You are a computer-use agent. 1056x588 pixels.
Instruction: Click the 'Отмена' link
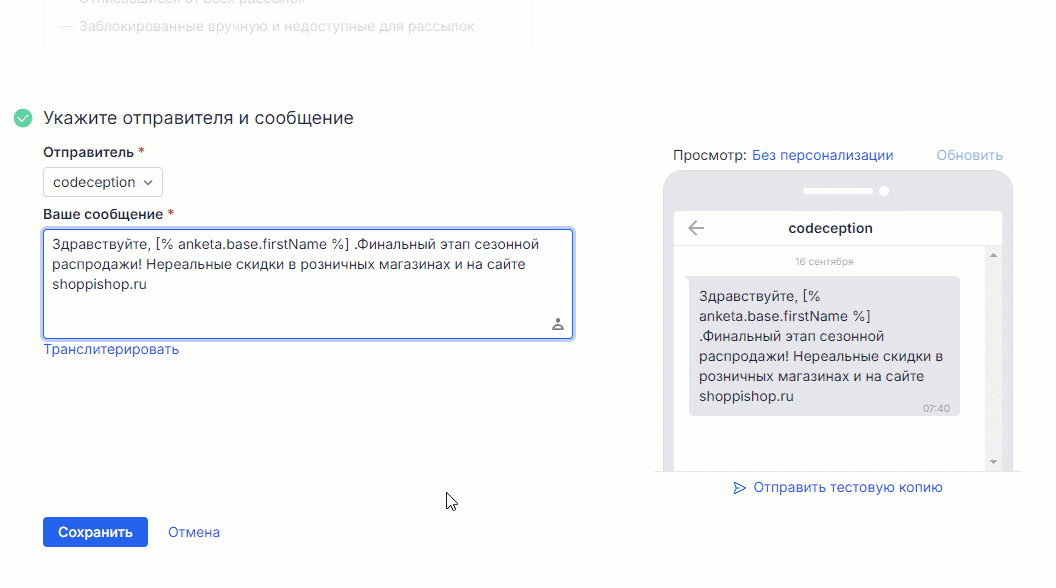(193, 531)
